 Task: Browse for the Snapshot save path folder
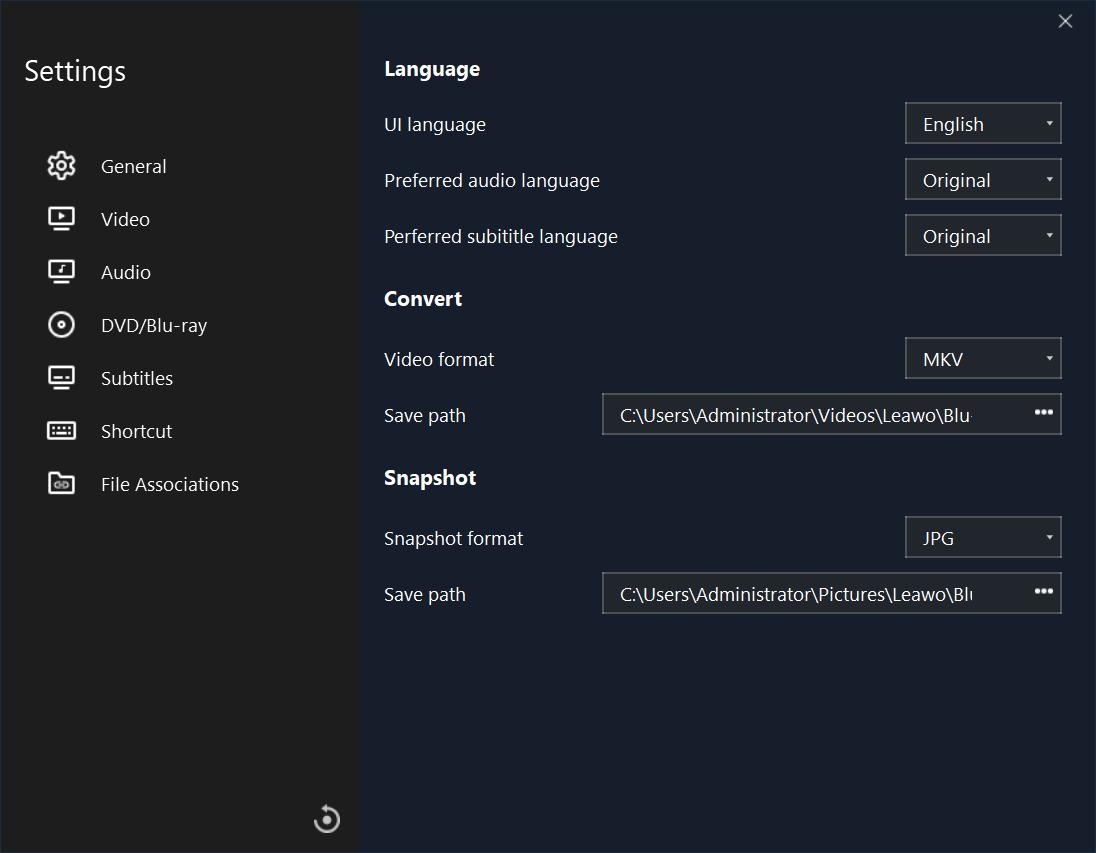(x=1043, y=593)
